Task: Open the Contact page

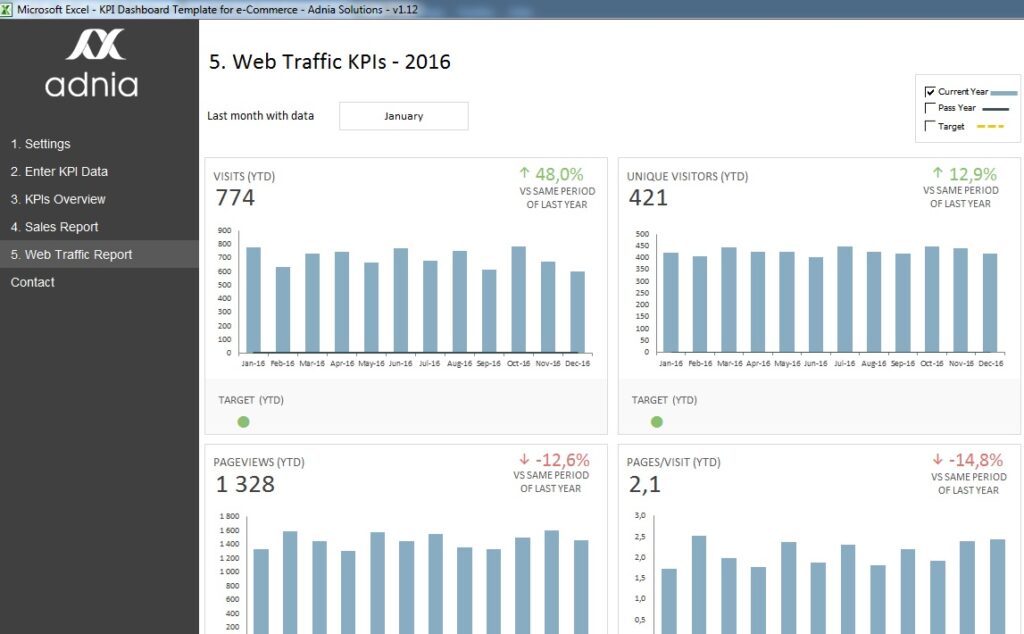Action: (x=32, y=282)
